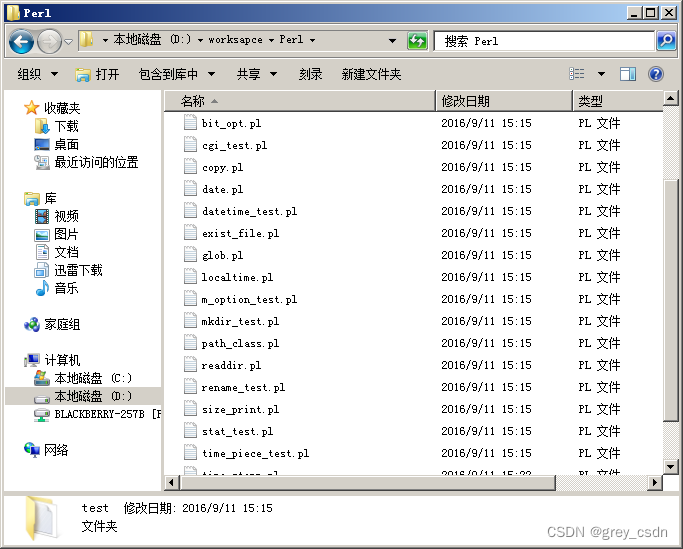Click 新建文件夹 button
This screenshot has height=549, width=683.
[x=371, y=74]
